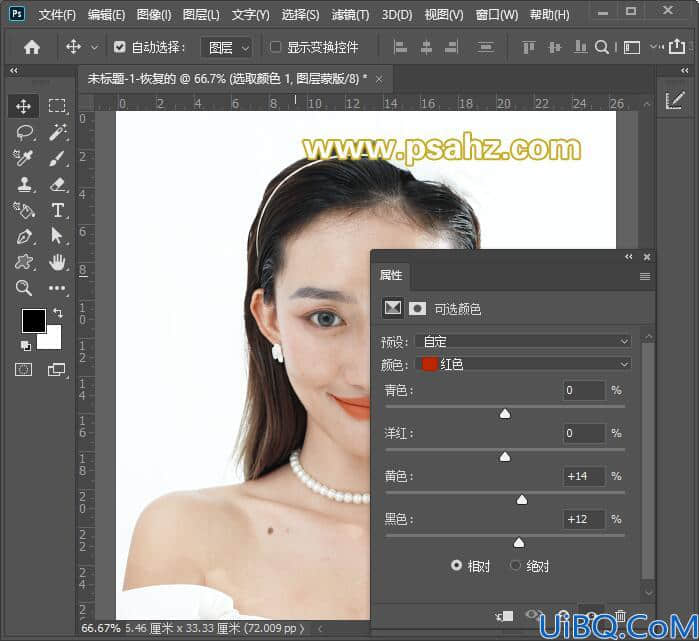Select the Custom Shape tool
Image resolution: width=699 pixels, height=641 pixels.
24,262
